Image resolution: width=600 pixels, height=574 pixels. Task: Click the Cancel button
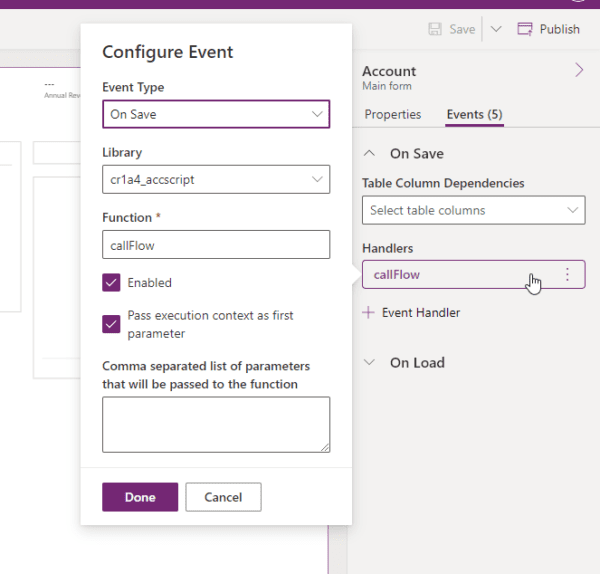(223, 497)
